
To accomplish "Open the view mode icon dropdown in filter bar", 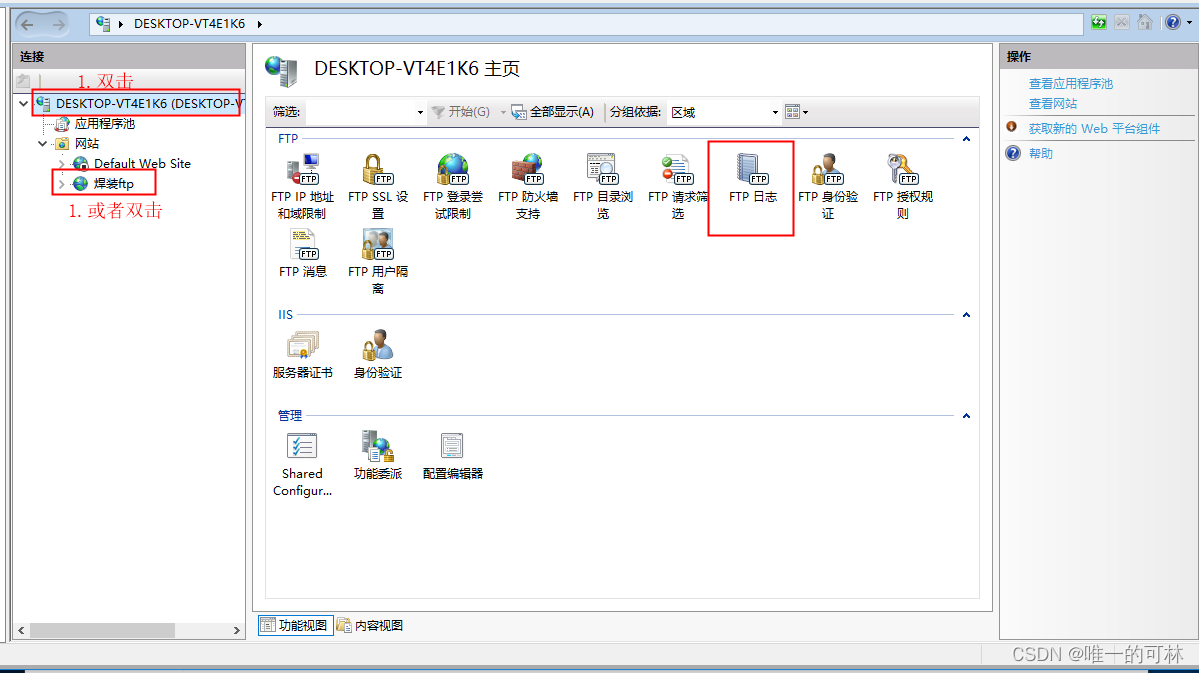I will [x=796, y=112].
